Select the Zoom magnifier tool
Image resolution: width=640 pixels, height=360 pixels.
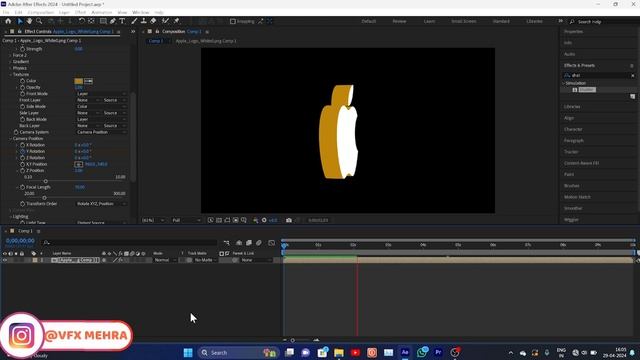pos(39,21)
